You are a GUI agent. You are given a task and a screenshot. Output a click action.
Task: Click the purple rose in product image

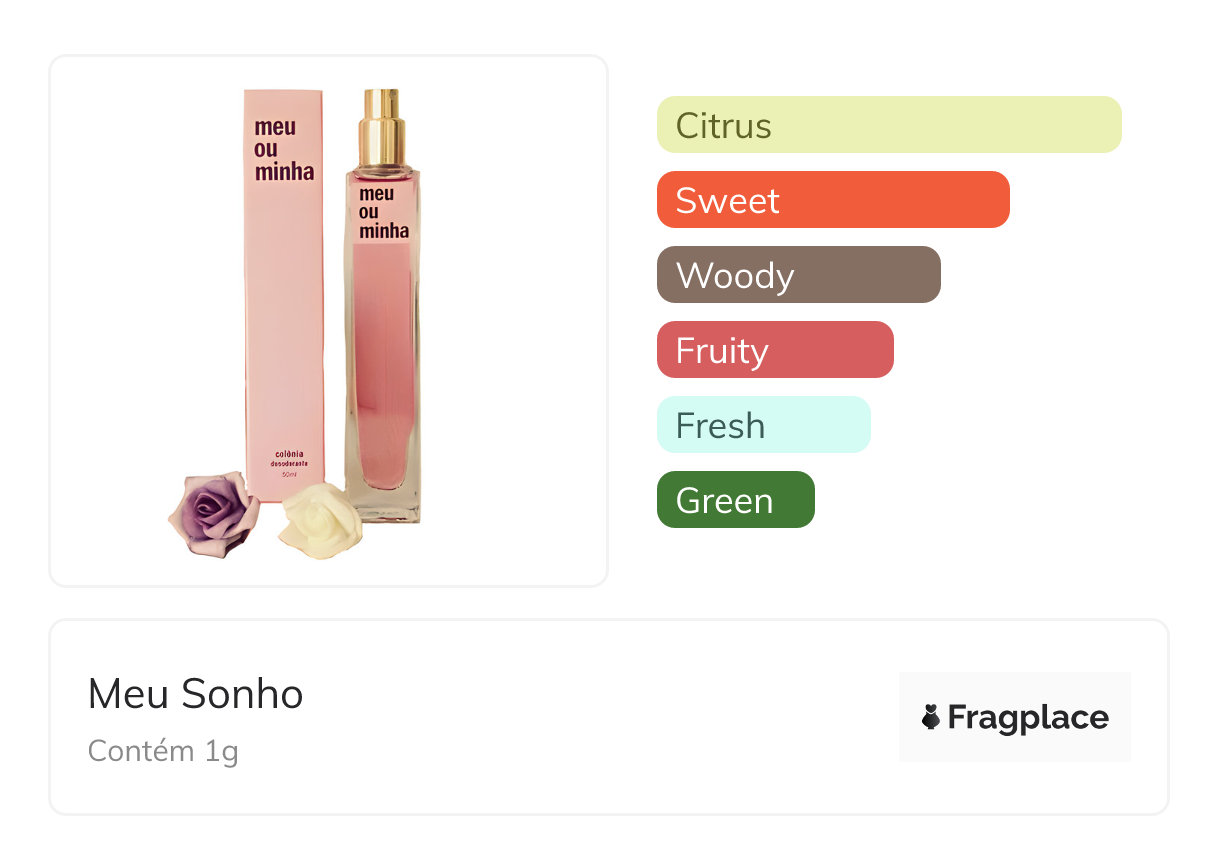click(x=211, y=514)
